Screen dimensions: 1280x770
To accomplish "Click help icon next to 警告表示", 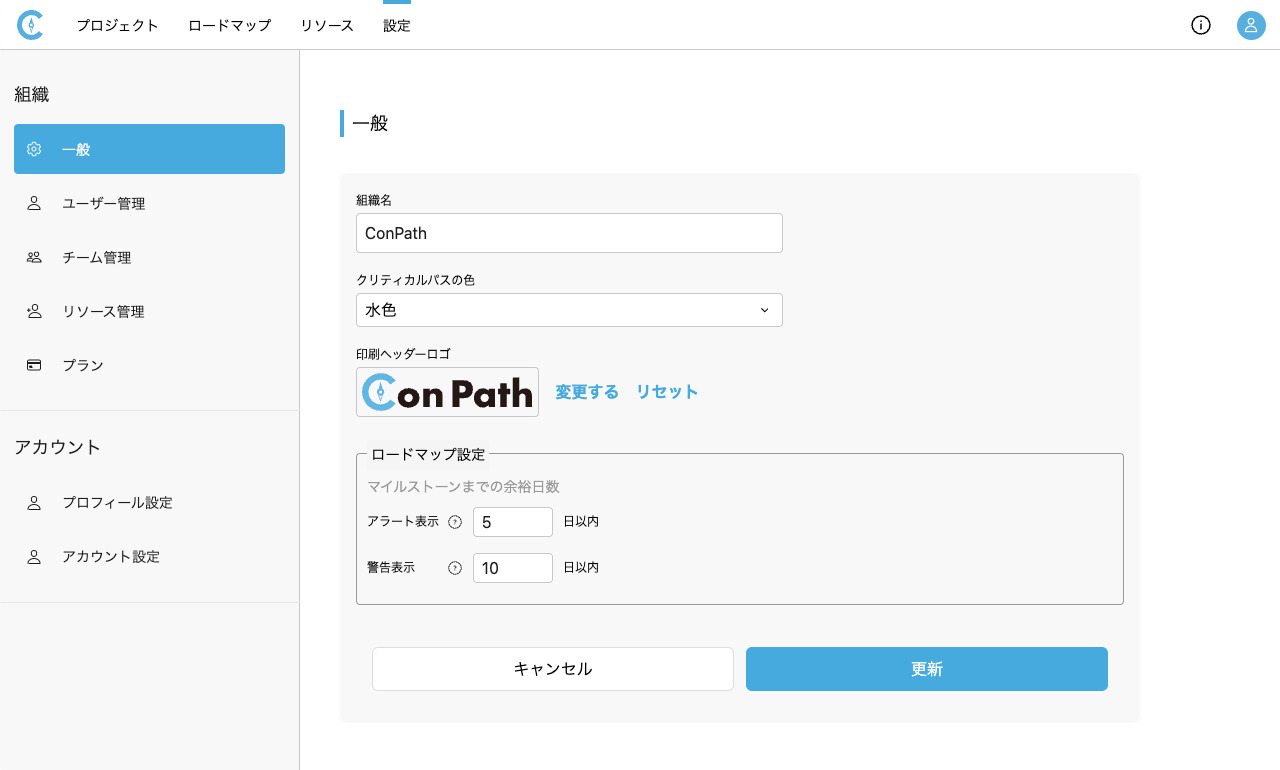I will click(455, 568).
